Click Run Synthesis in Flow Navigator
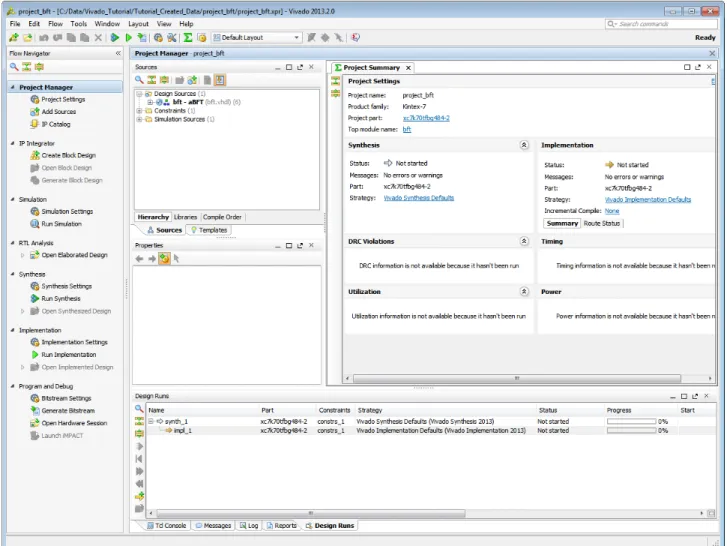The width and height of the screenshot is (727, 546). [x=61, y=298]
